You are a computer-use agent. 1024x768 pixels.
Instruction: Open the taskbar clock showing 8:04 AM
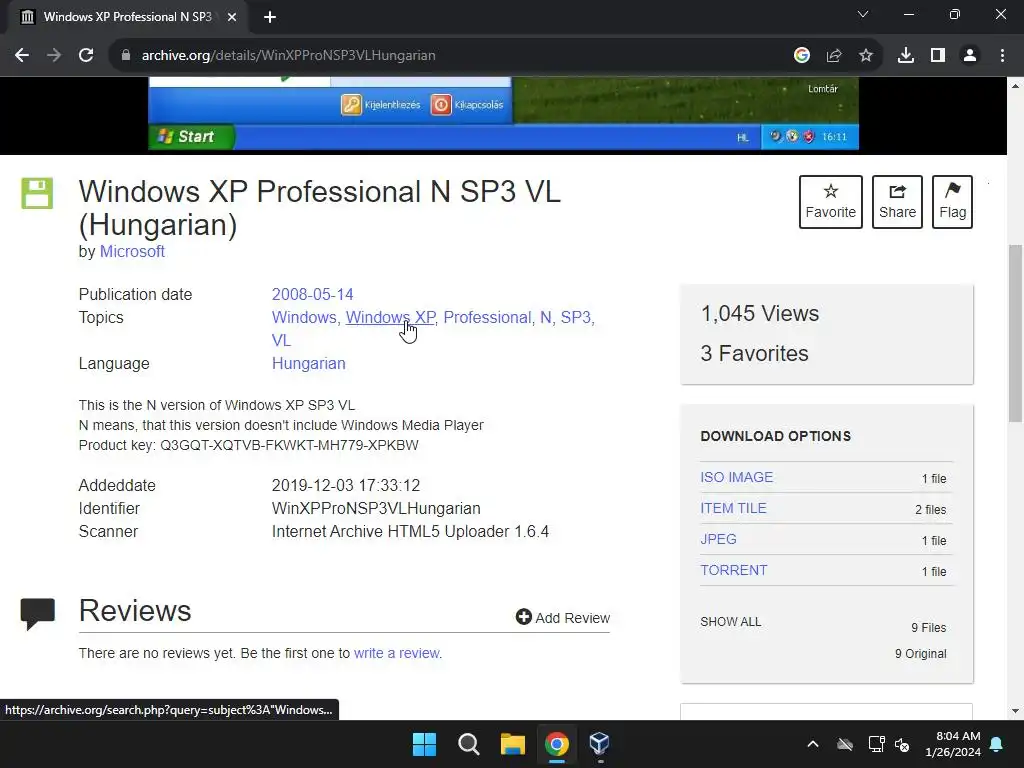tap(953, 744)
